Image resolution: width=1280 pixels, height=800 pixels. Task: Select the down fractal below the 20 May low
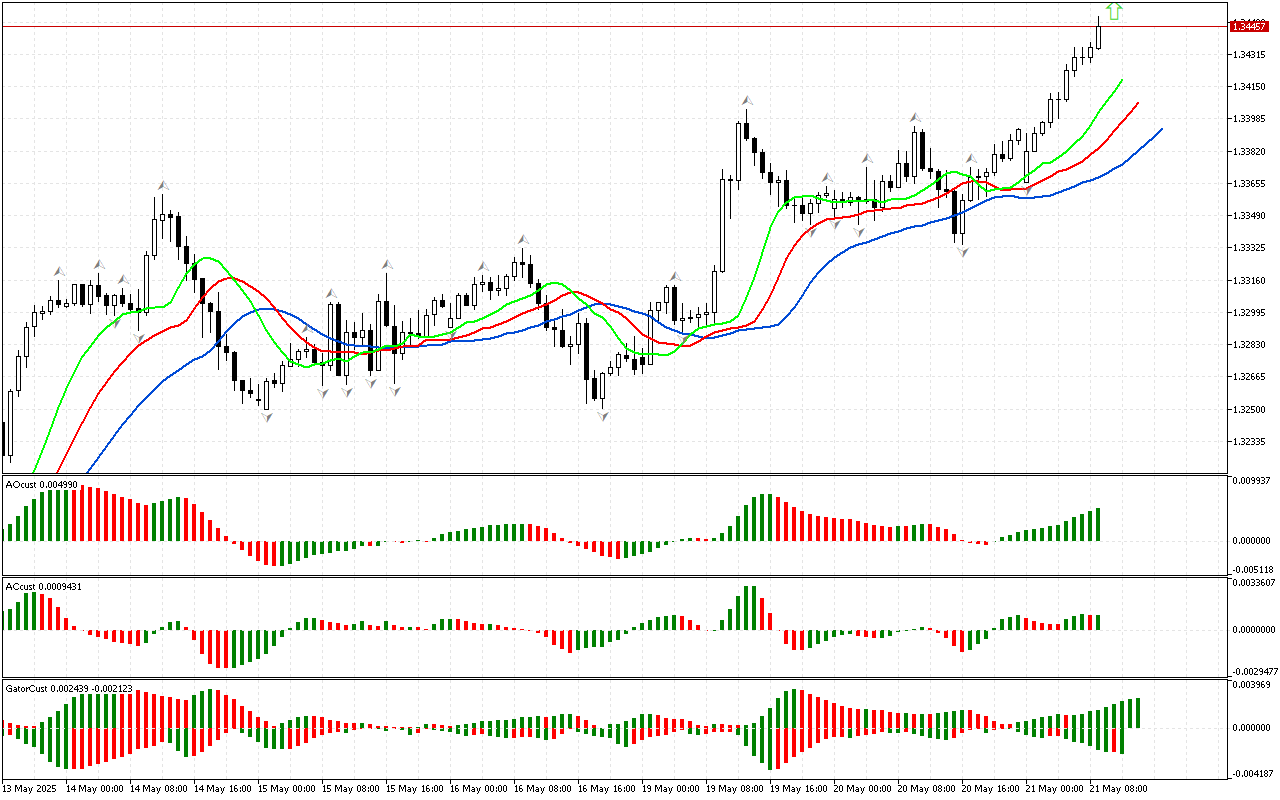(x=963, y=253)
